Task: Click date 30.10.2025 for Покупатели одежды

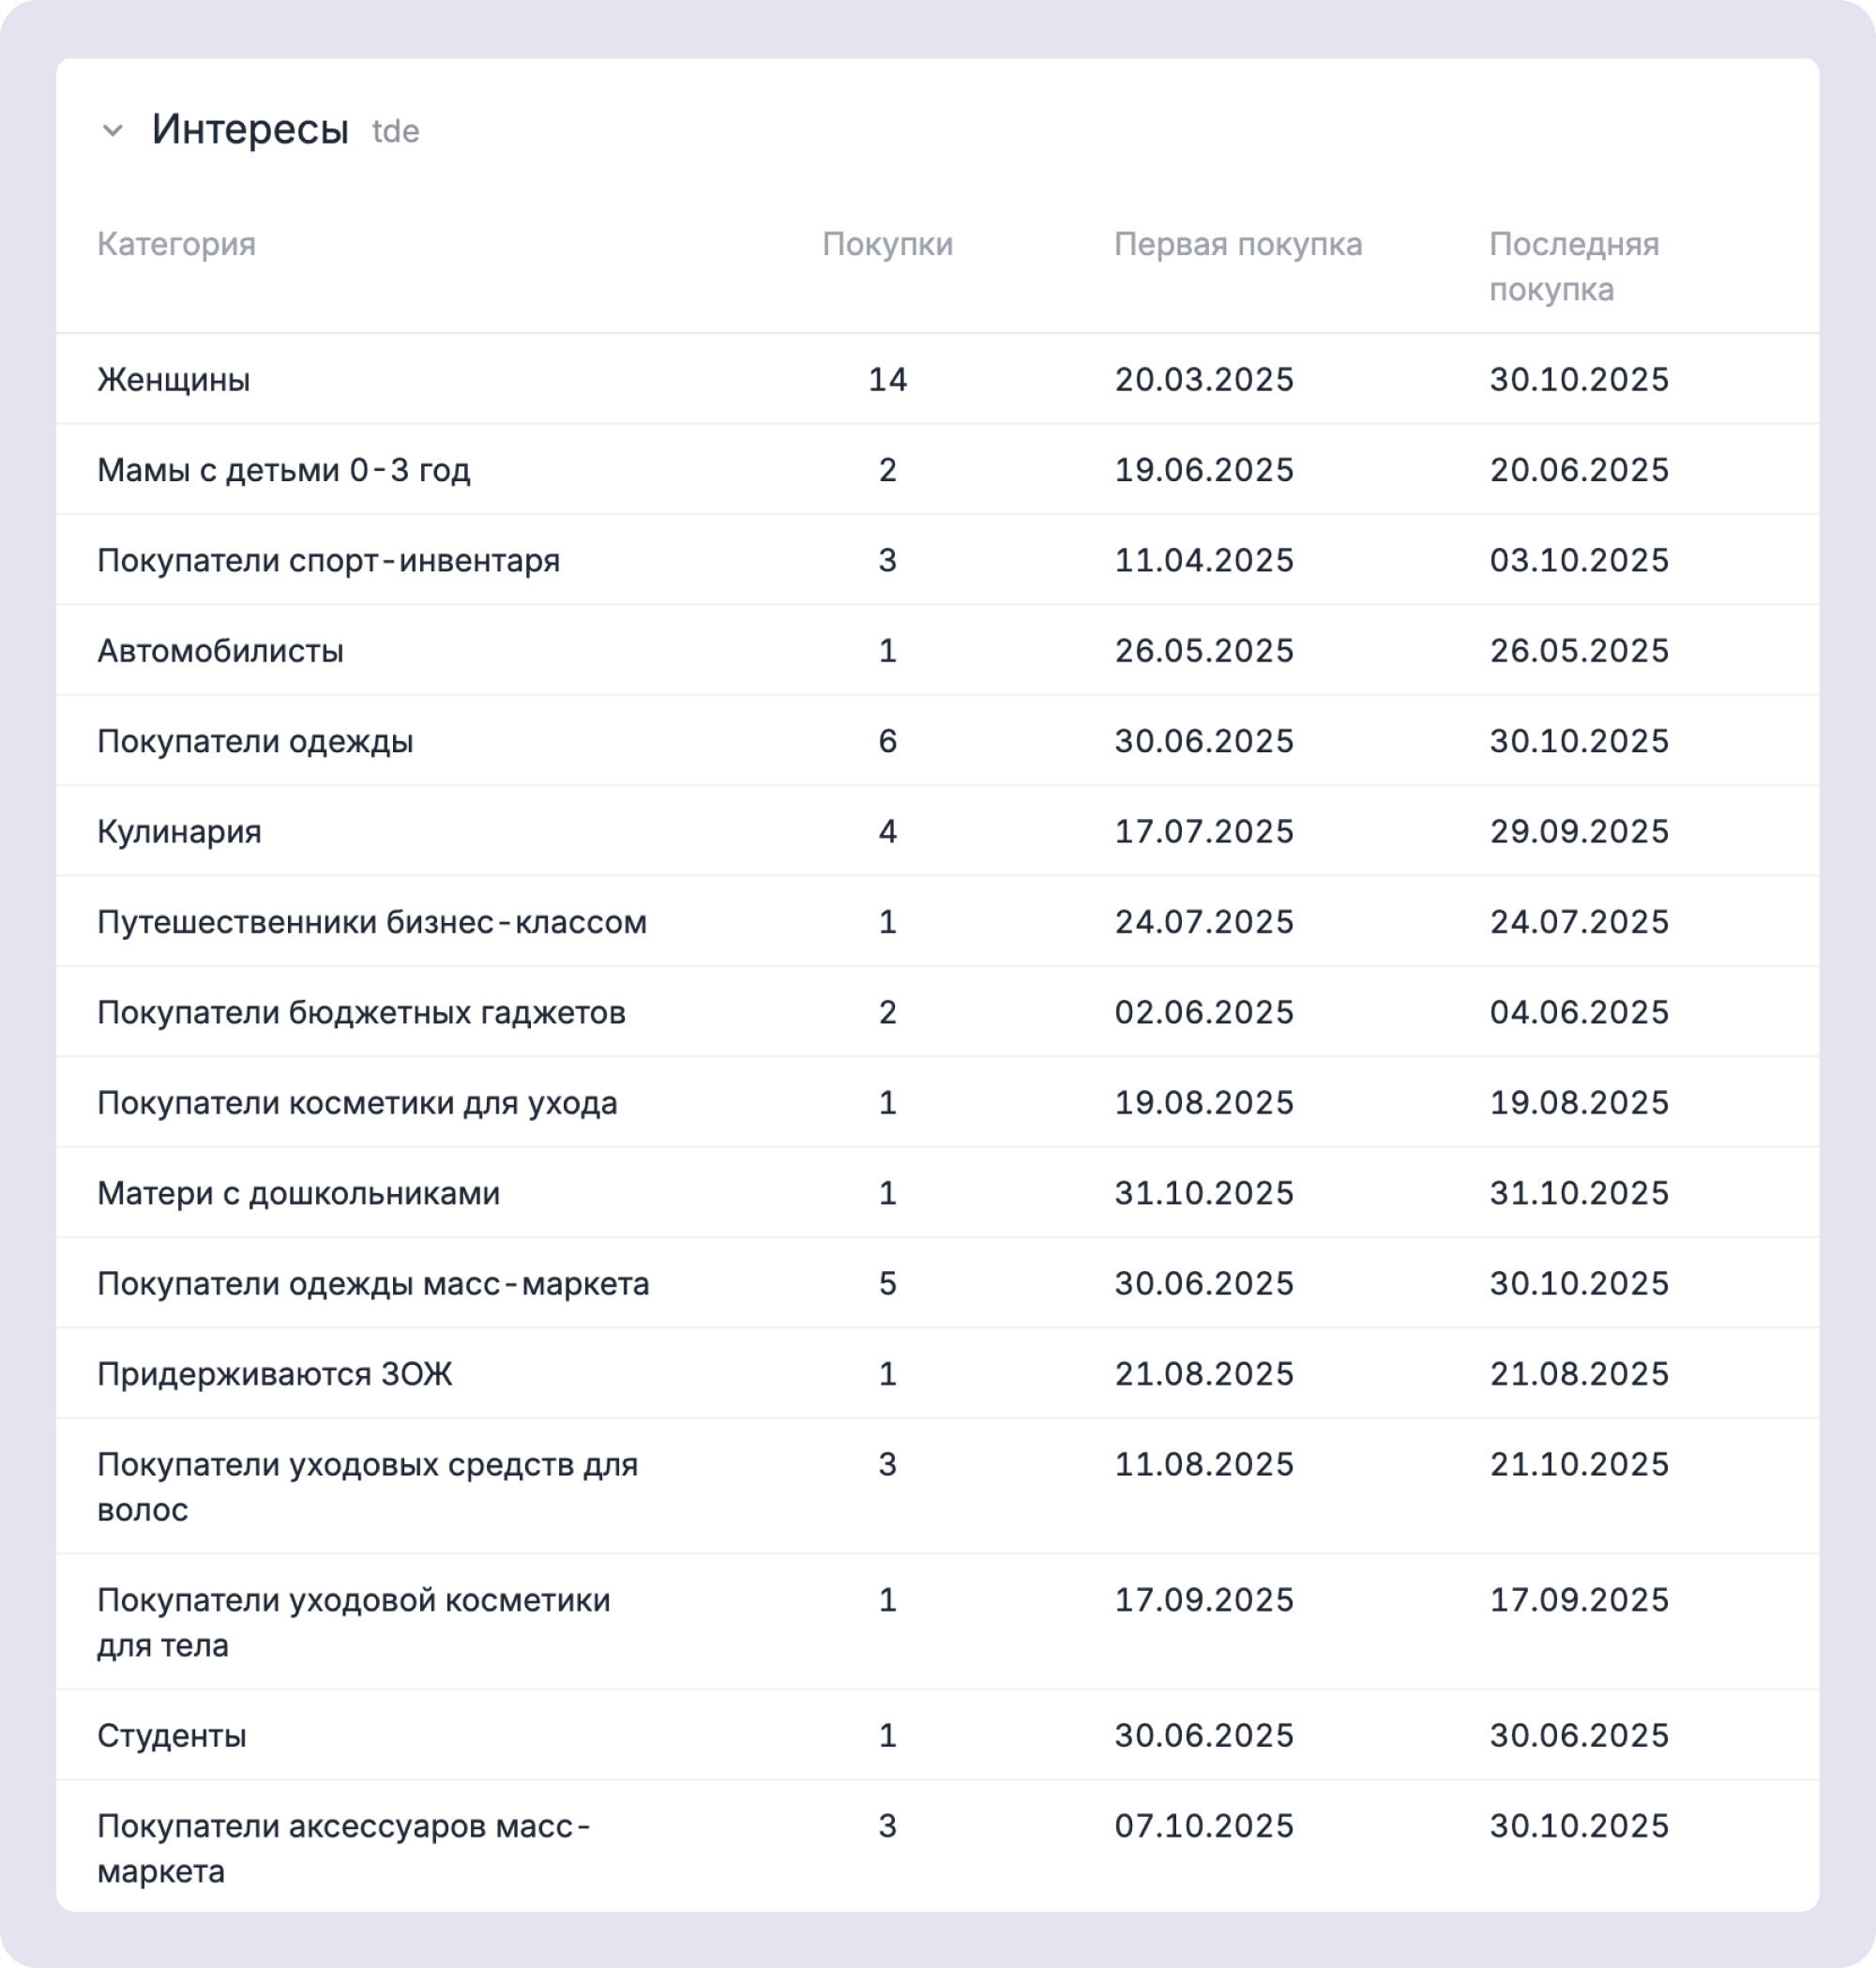Action: (x=1580, y=741)
